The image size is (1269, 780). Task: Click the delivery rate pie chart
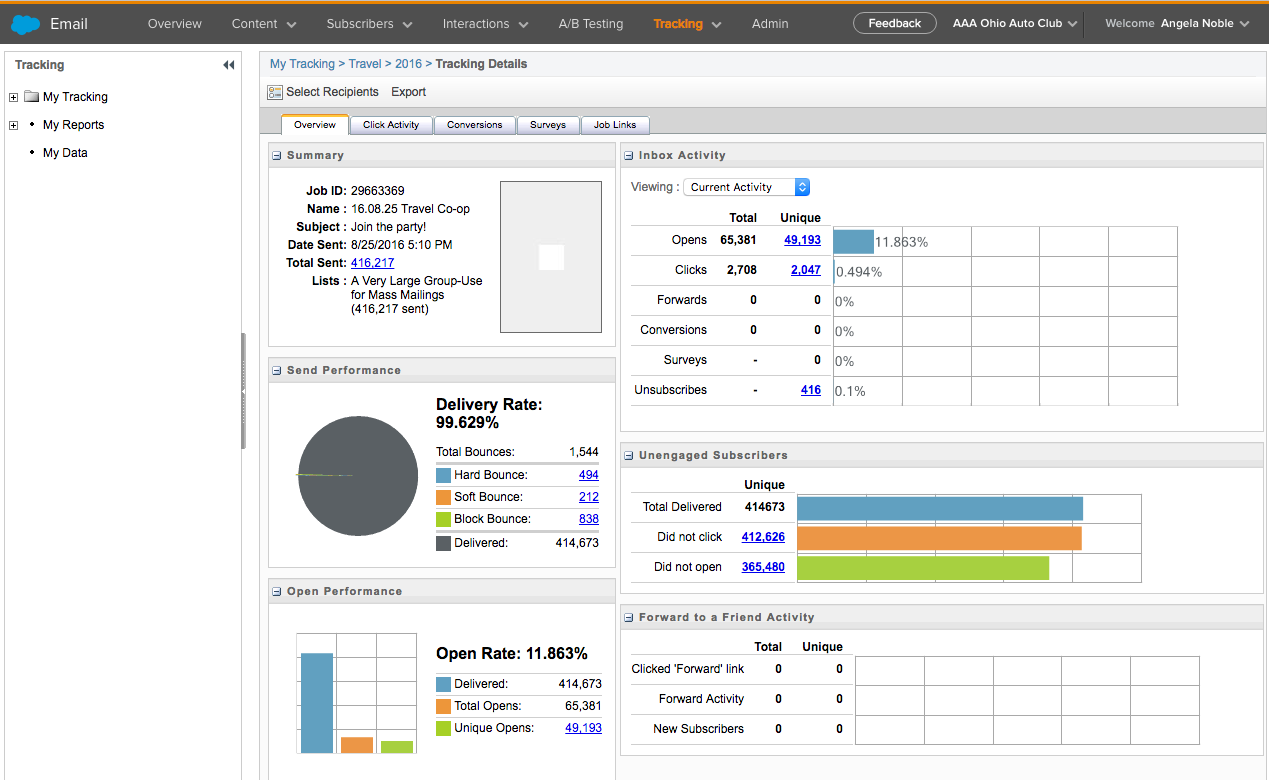coord(358,476)
